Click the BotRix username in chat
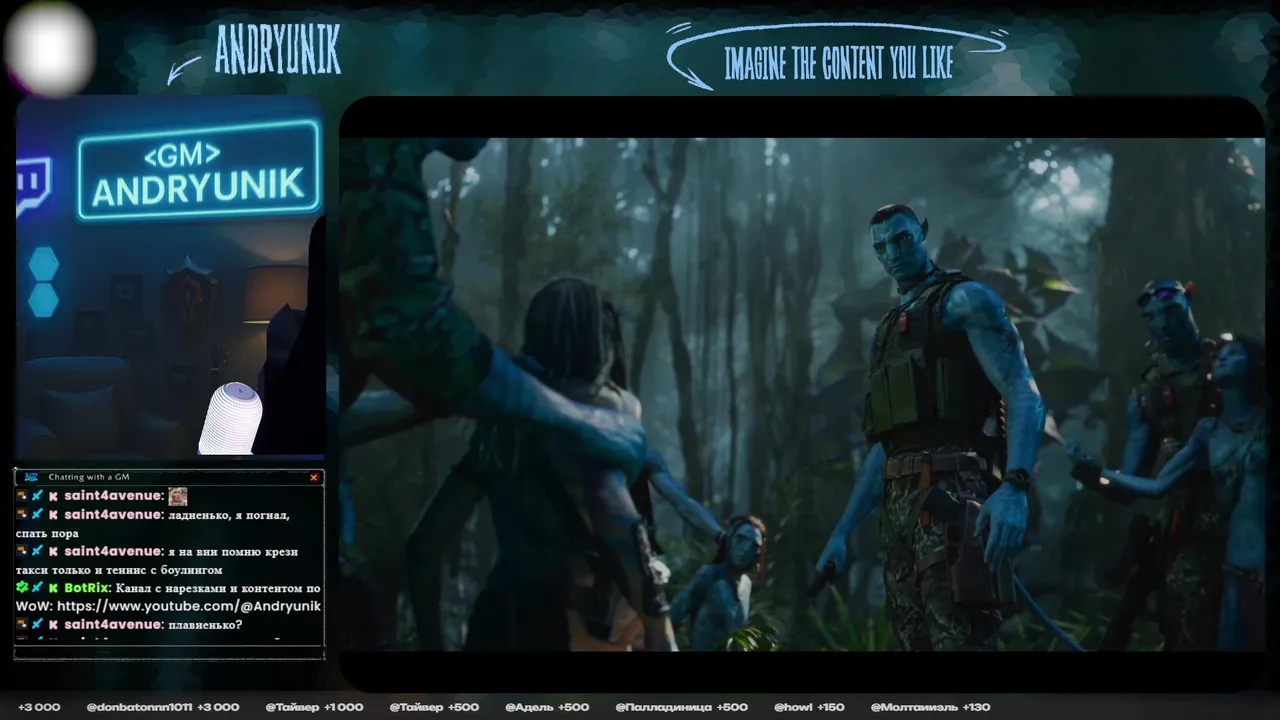 [x=86, y=588]
